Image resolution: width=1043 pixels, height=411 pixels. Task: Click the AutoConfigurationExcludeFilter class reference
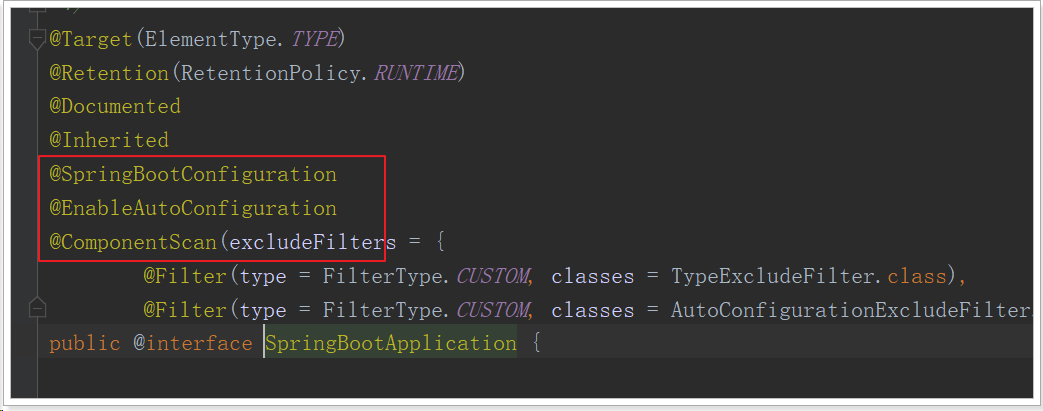850,310
